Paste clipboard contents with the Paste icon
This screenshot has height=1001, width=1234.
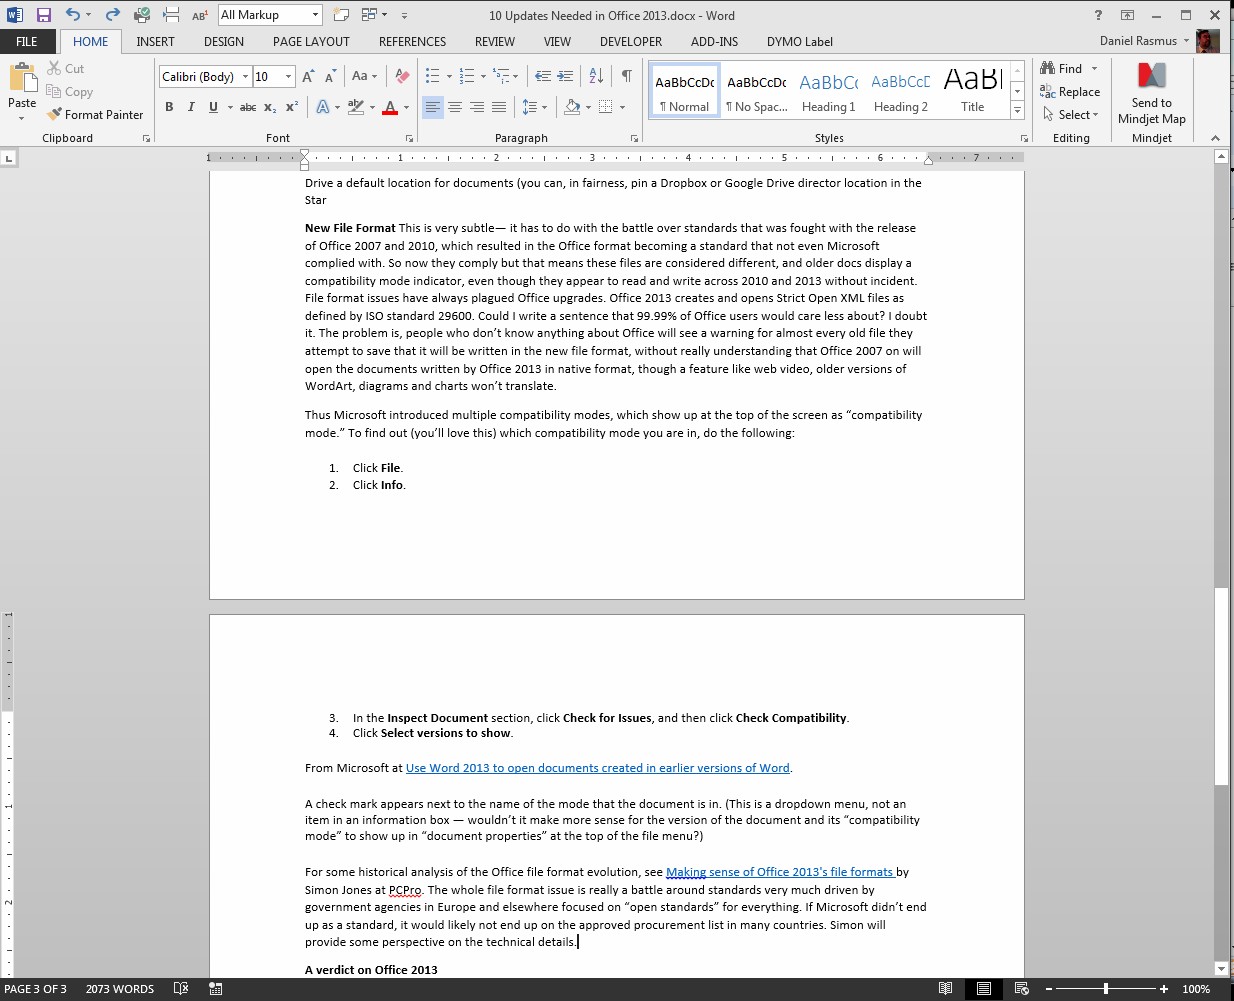22,78
